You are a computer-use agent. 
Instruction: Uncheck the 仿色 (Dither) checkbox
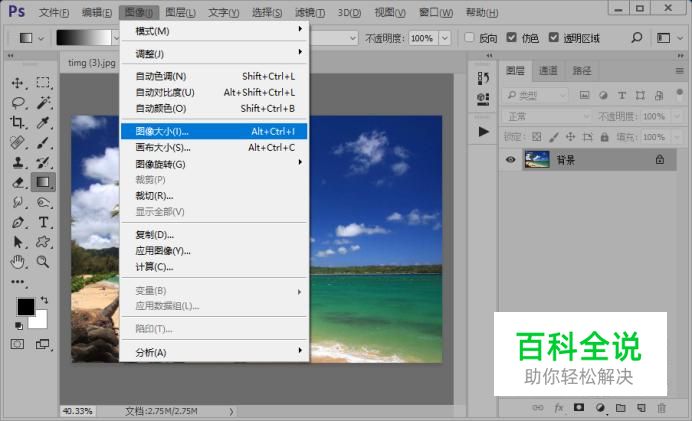pyautogui.click(x=512, y=38)
